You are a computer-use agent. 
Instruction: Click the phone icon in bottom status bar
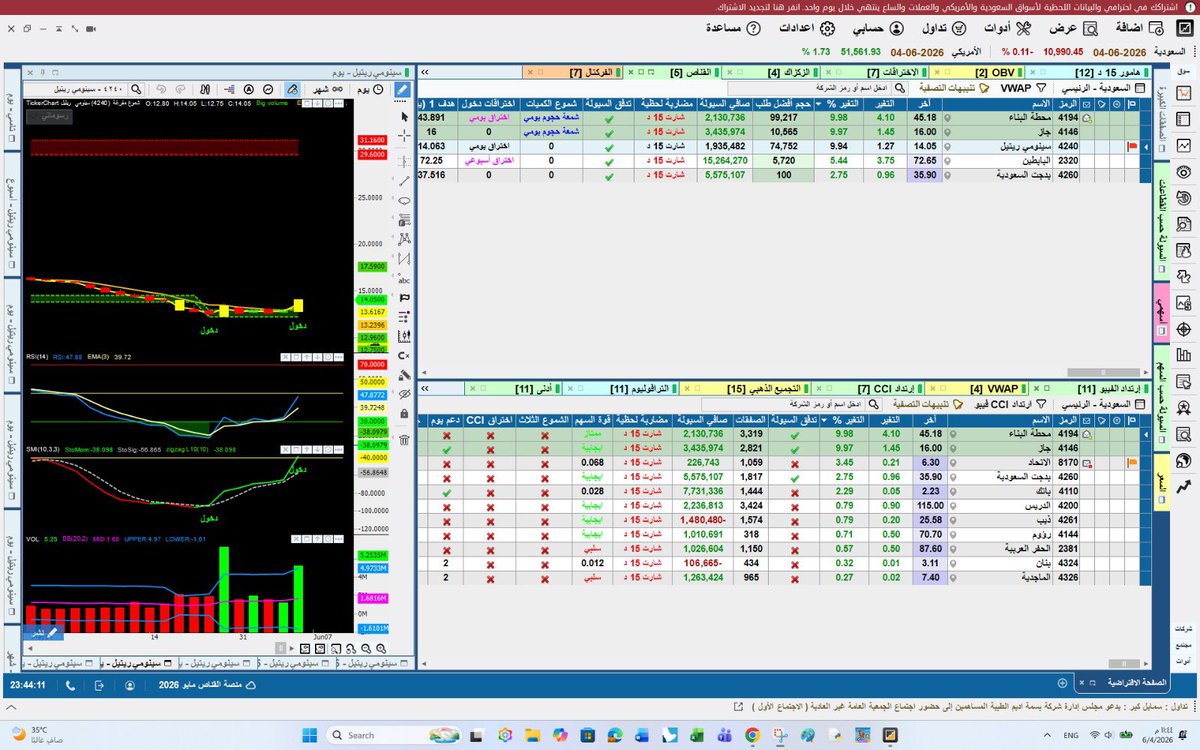pyautogui.click(x=70, y=687)
